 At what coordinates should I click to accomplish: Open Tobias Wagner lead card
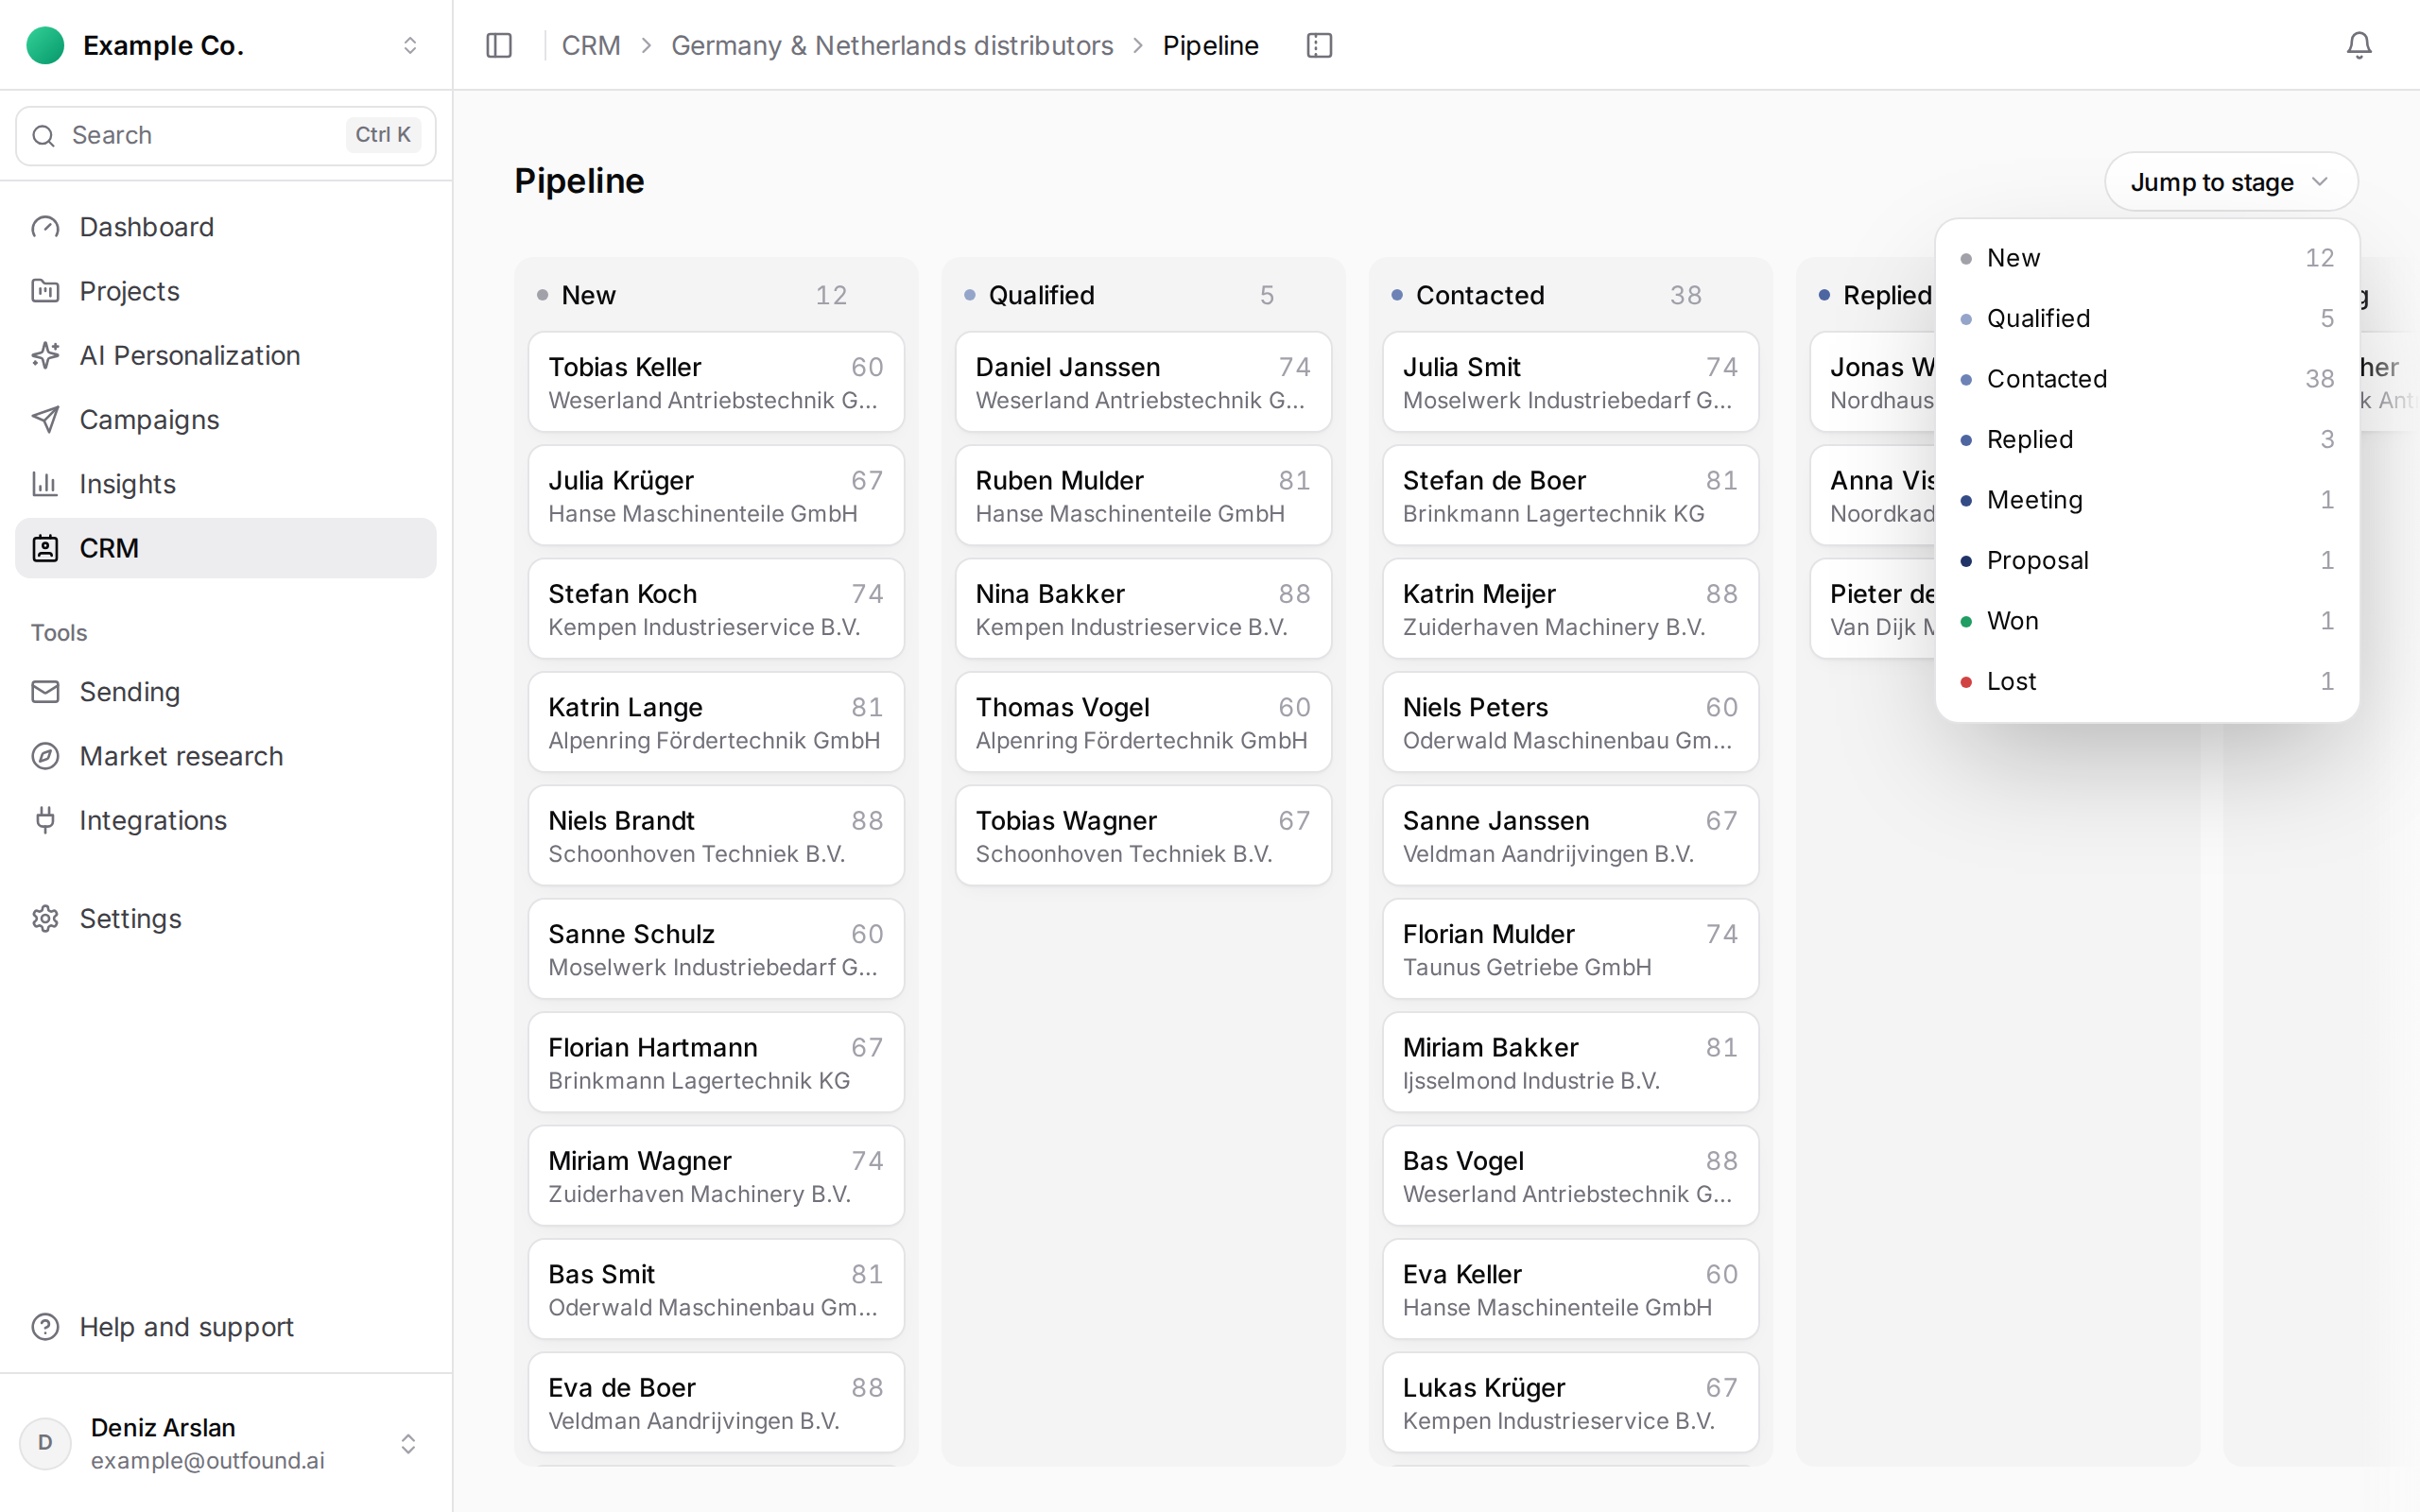coord(1143,836)
